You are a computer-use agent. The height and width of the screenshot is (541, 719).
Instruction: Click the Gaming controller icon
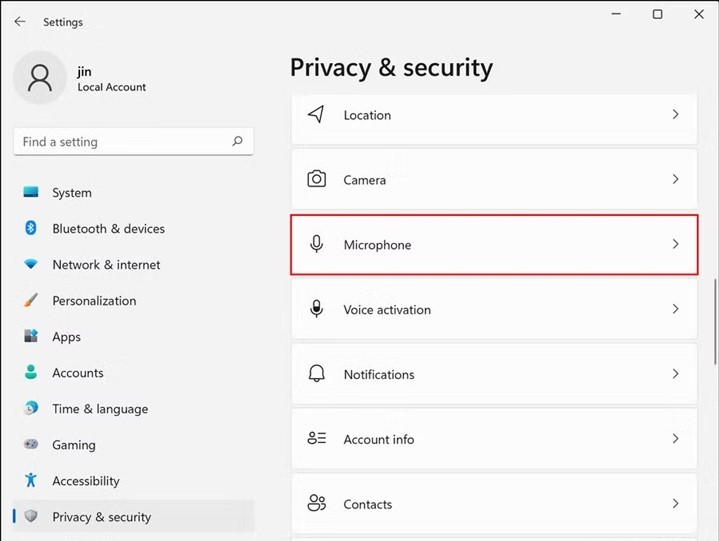click(x=31, y=445)
